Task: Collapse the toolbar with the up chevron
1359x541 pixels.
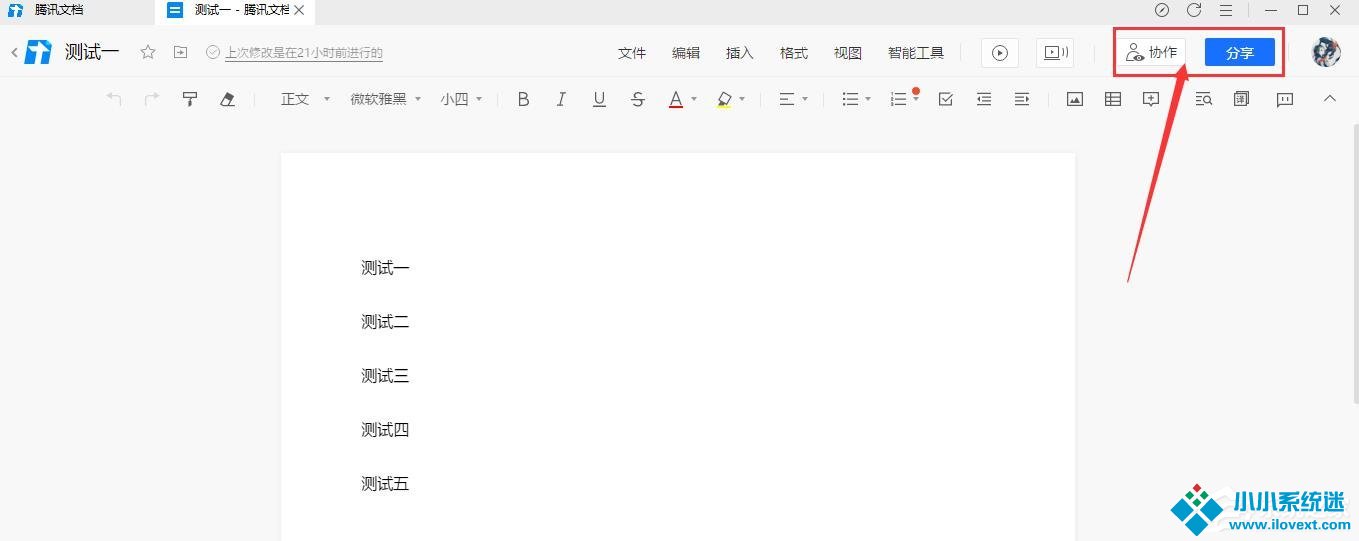Action: coord(1330,98)
